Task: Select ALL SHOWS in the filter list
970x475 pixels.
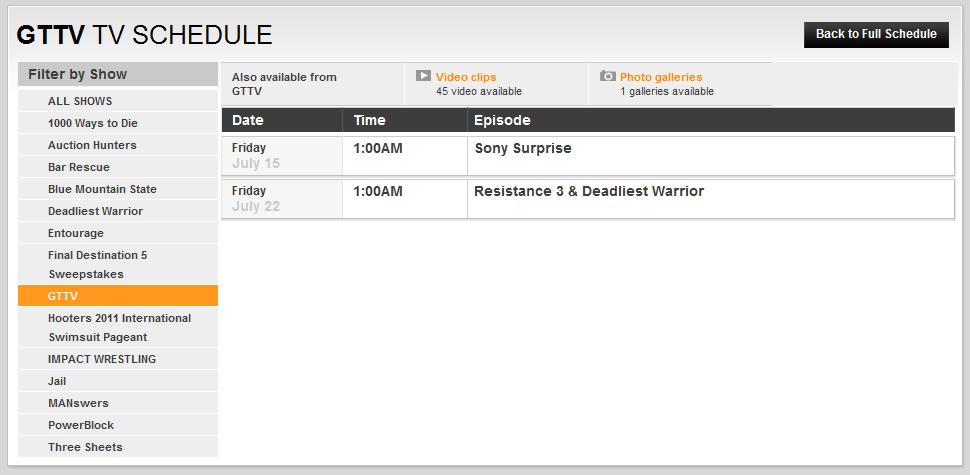Action: point(80,101)
